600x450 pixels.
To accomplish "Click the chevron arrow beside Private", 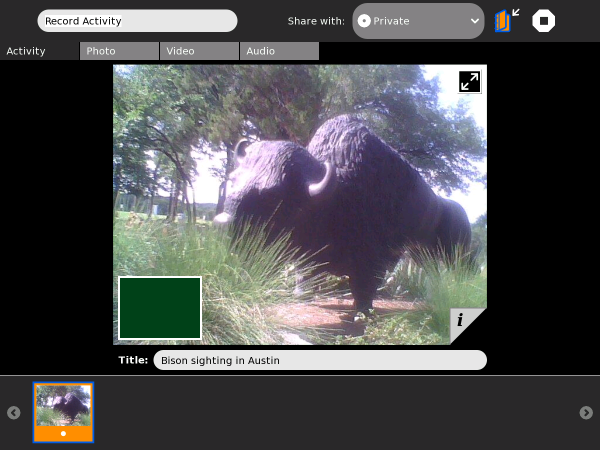I will point(473,21).
